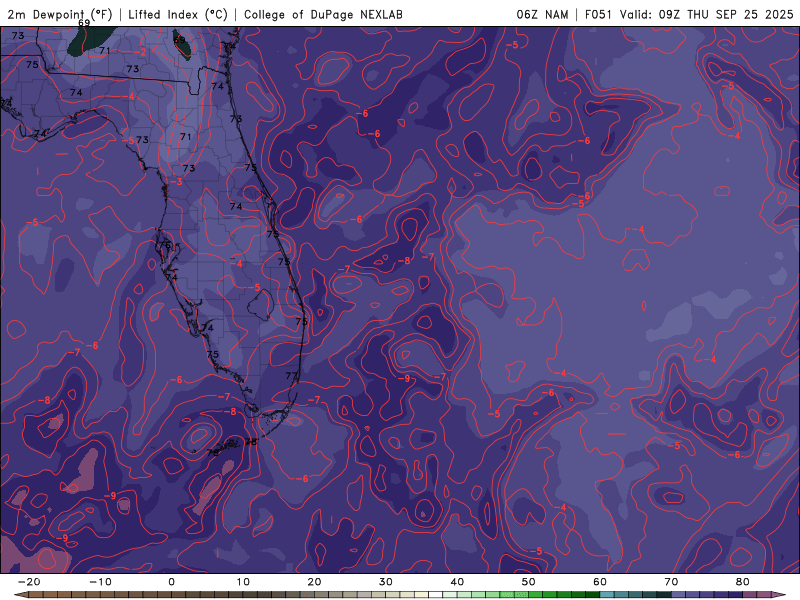This screenshot has width=800, height=600.
Task: Click the 'F051' forecast hour text
Action: 598,14
